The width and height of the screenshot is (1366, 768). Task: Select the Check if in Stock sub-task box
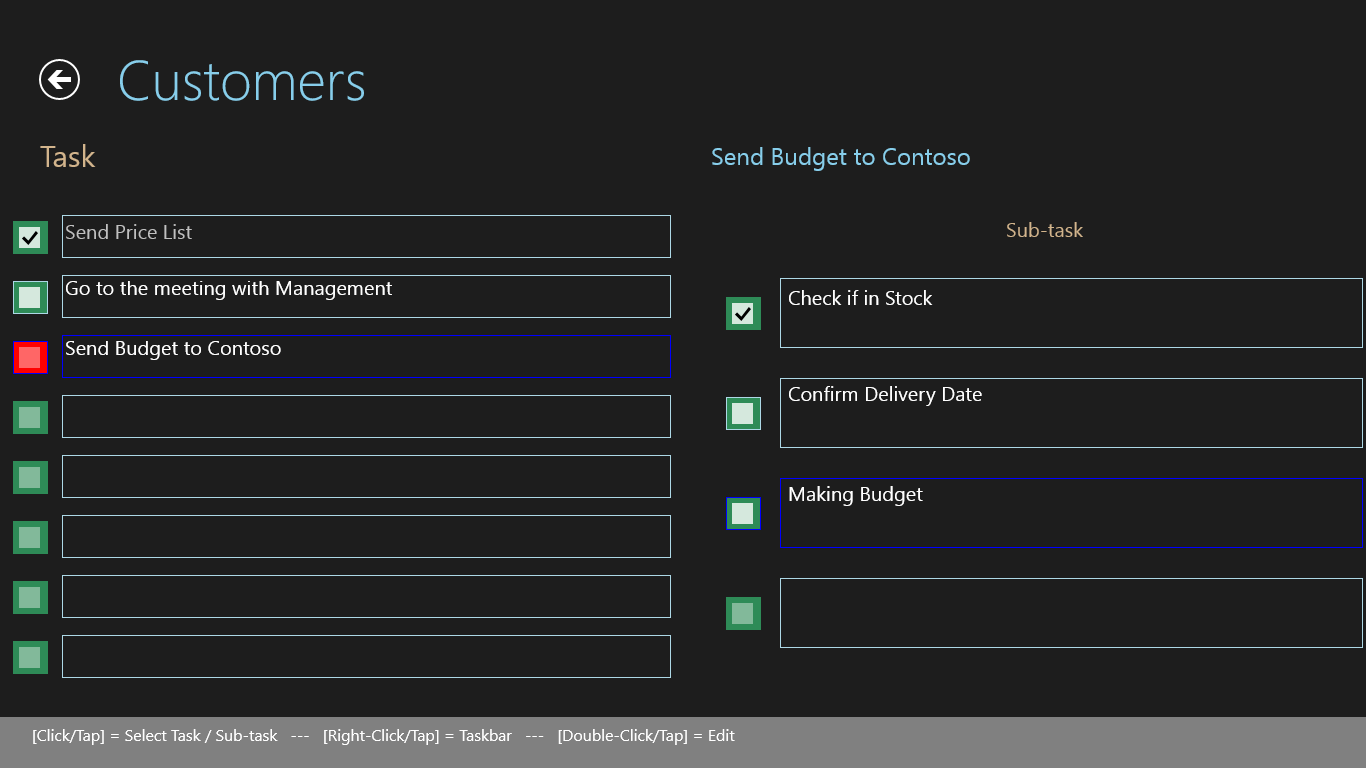click(x=1071, y=313)
